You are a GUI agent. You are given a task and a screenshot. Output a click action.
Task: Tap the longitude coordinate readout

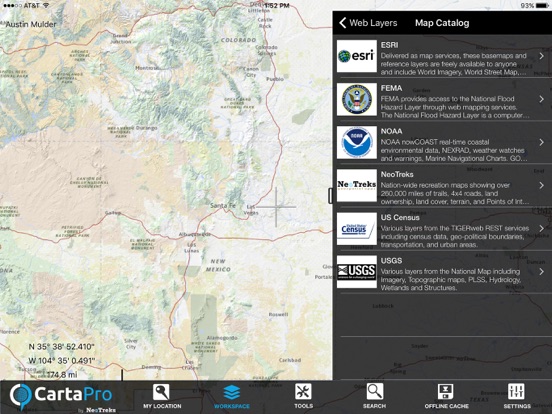62,361
